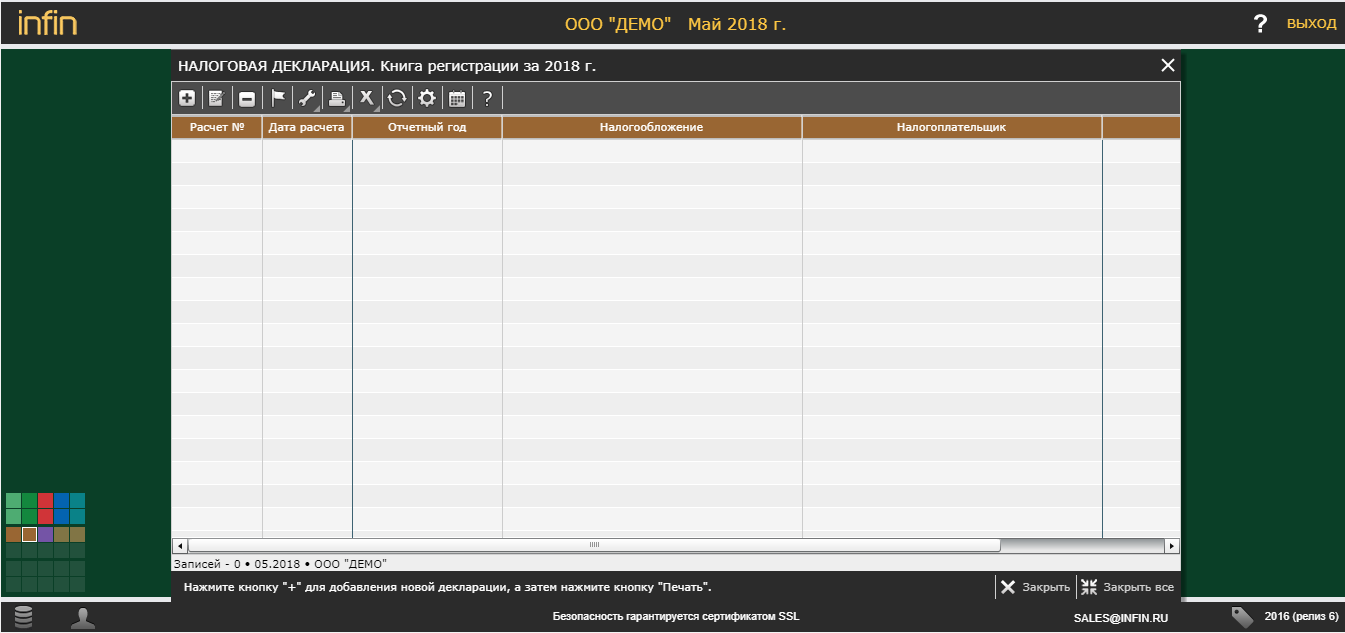
Task: Open the edit record notepad icon
Action: 216,98
